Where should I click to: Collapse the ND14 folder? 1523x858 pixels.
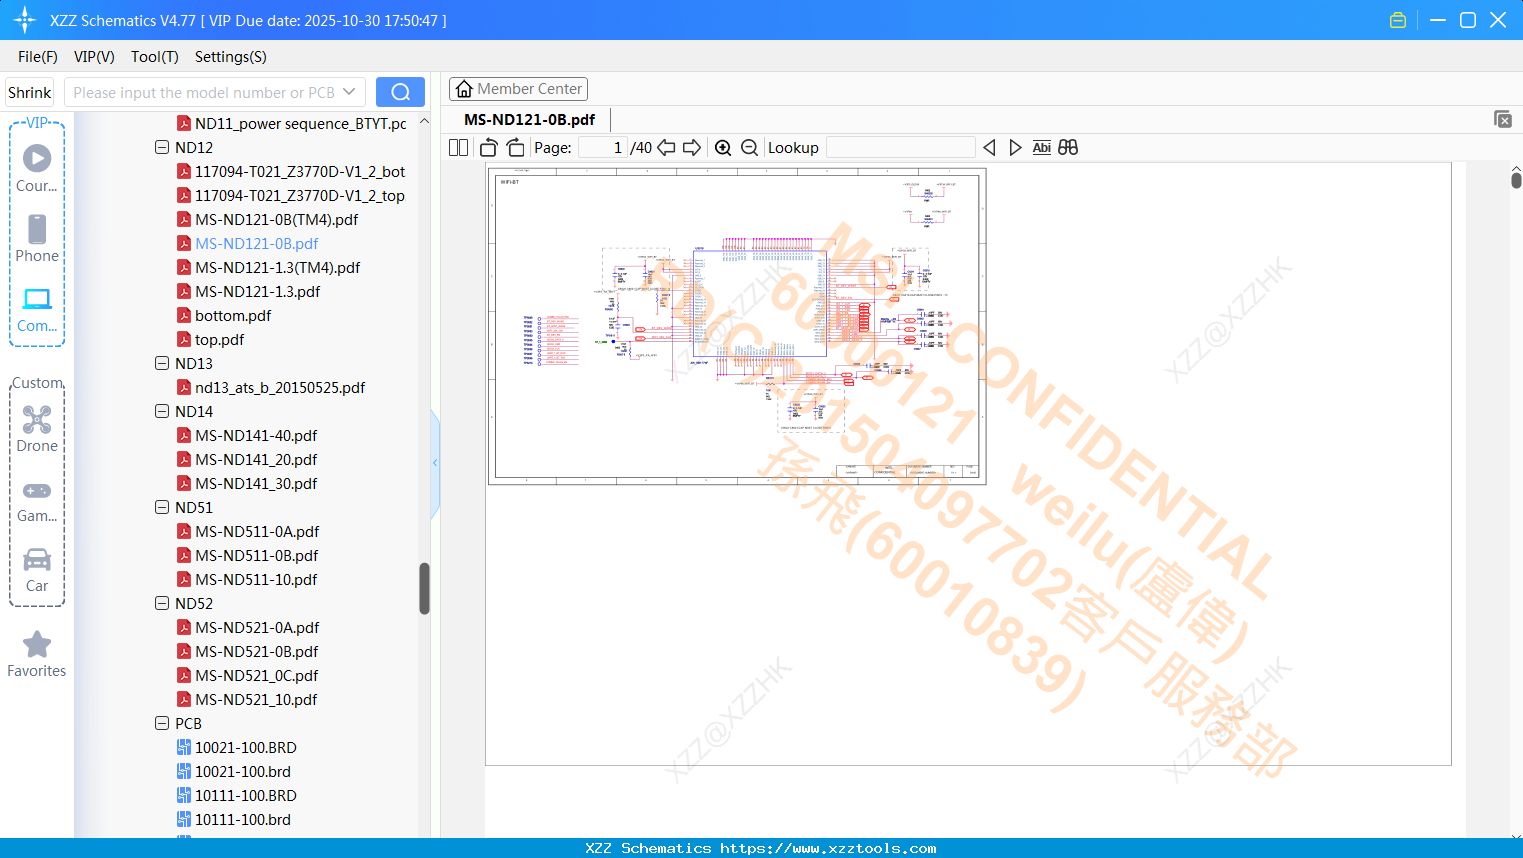tap(162, 411)
